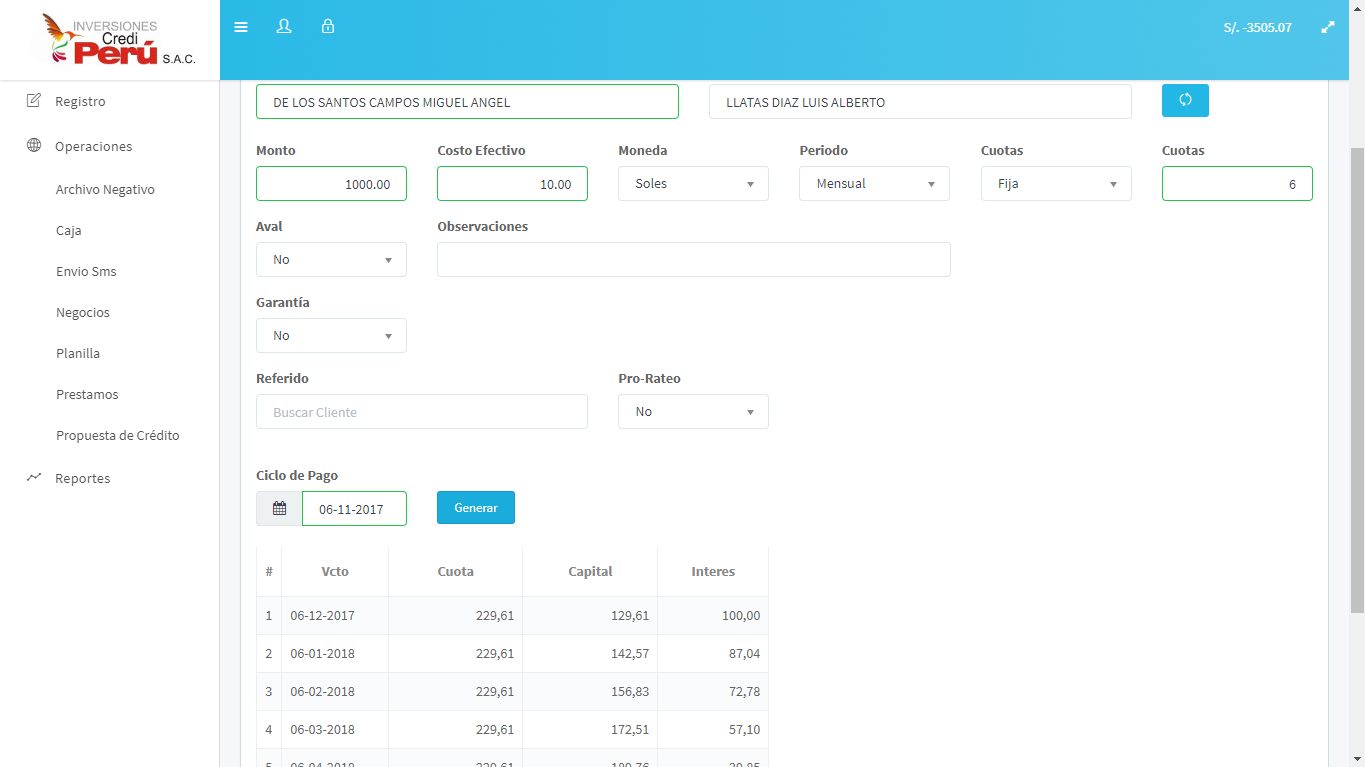Open Negocios menu item
The width and height of the screenshot is (1365, 767).
[83, 312]
